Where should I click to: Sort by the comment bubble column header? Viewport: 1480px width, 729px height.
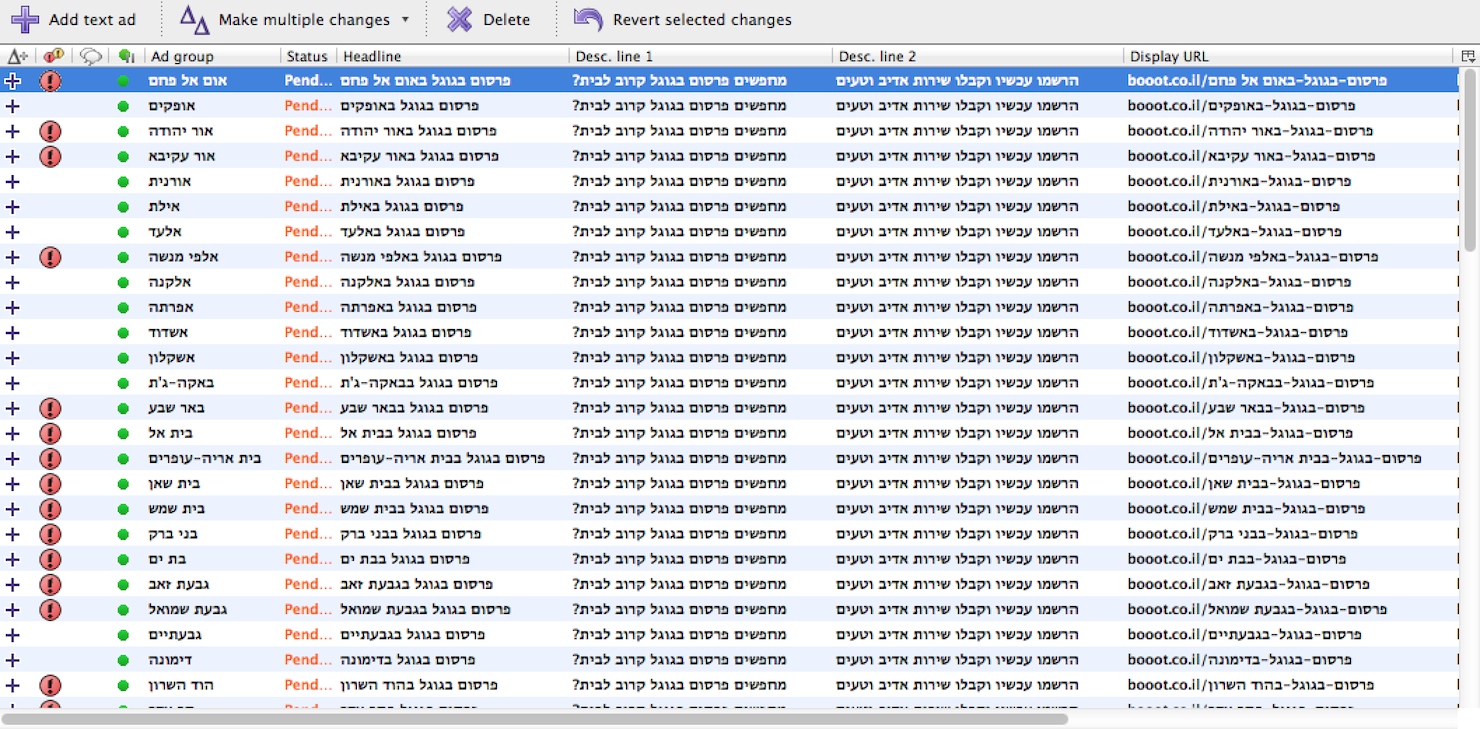click(90, 56)
